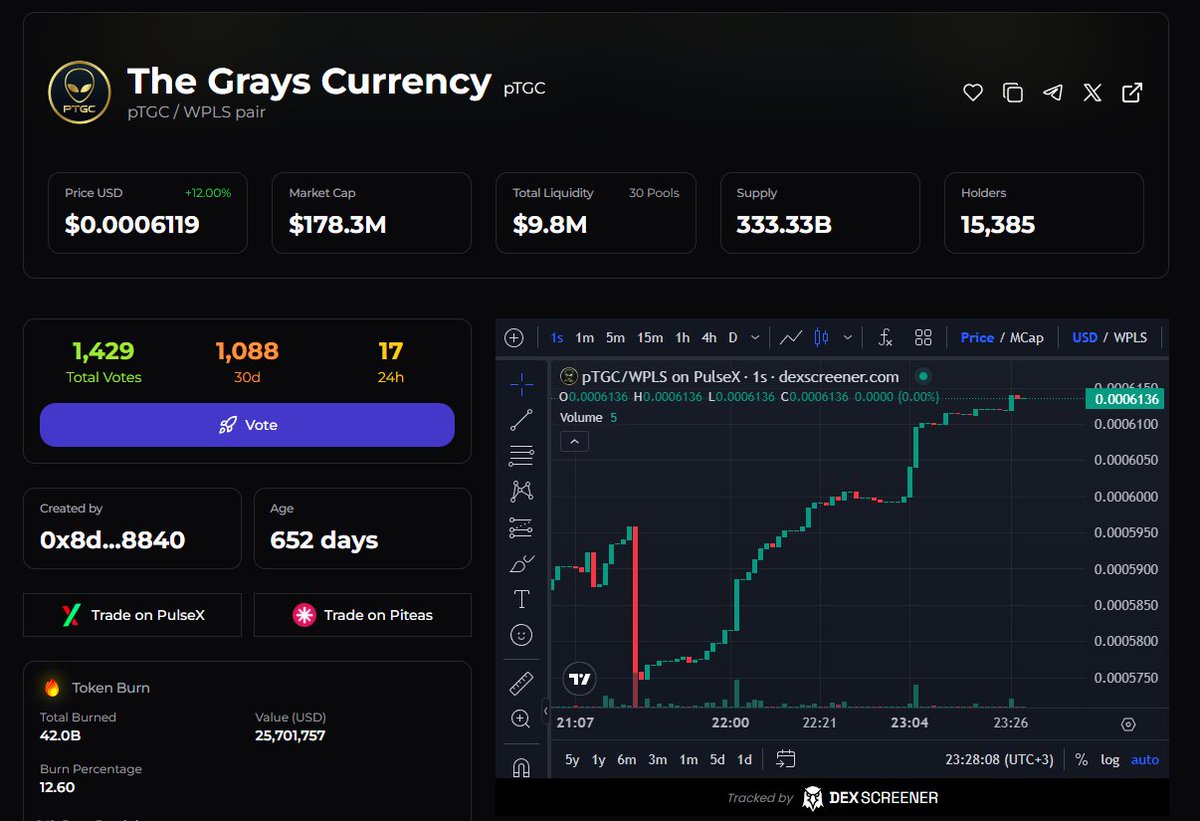
Task: Click the $178.3M Market Cap value
Action: [337, 225]
